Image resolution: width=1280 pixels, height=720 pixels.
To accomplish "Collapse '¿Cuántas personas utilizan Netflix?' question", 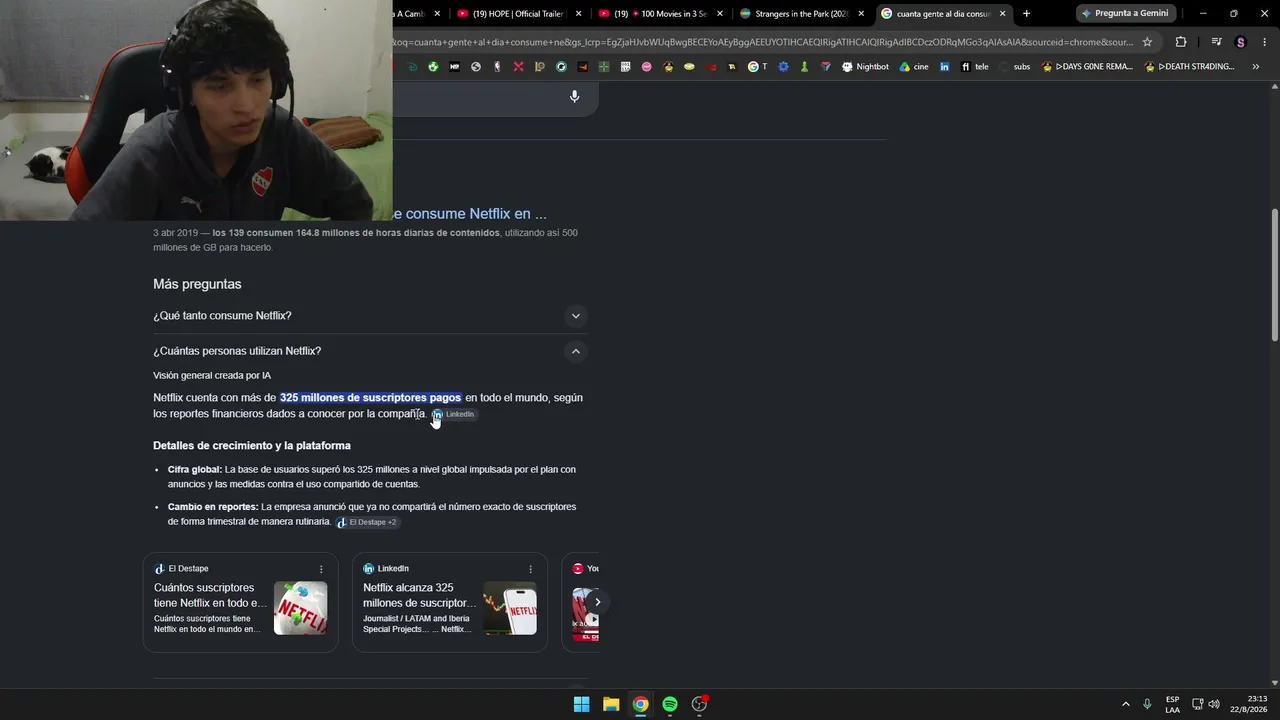I will [x=369, y=351].
